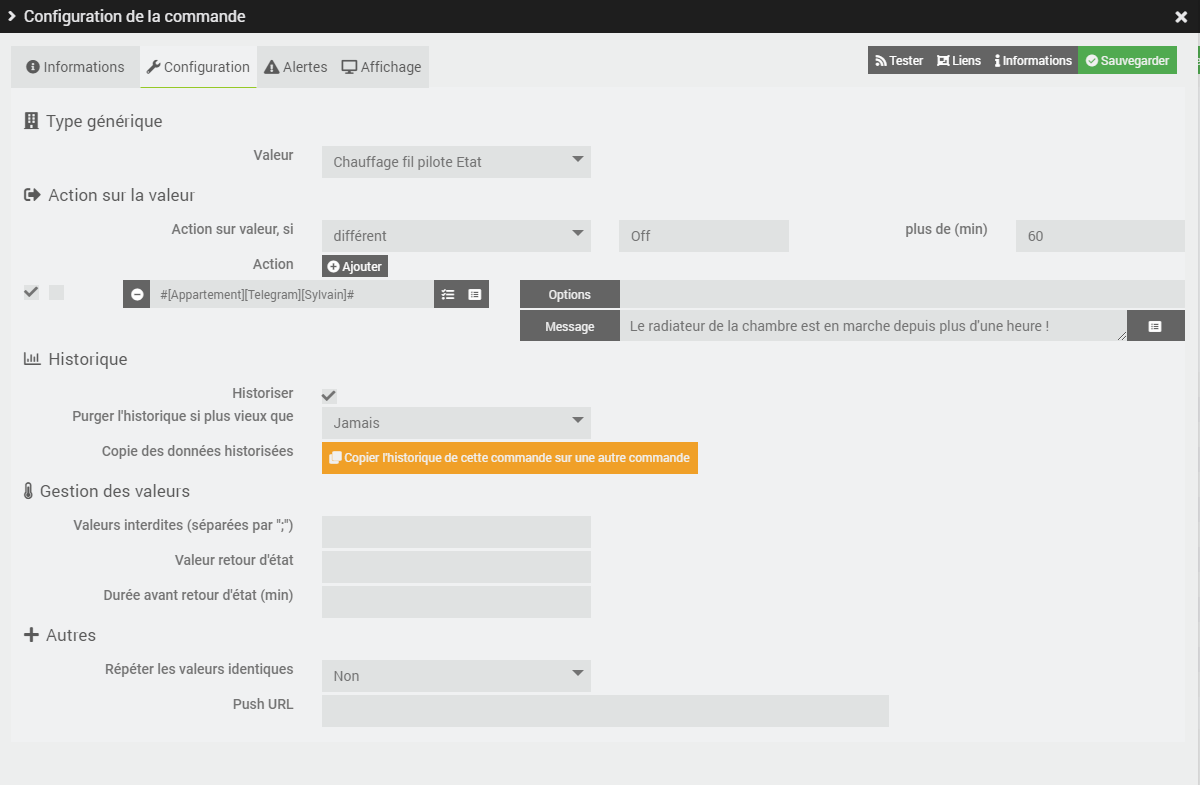The image size is (1200, 785).
Task: Save with the Sauvegarder button
Action: pos(1127,60)
